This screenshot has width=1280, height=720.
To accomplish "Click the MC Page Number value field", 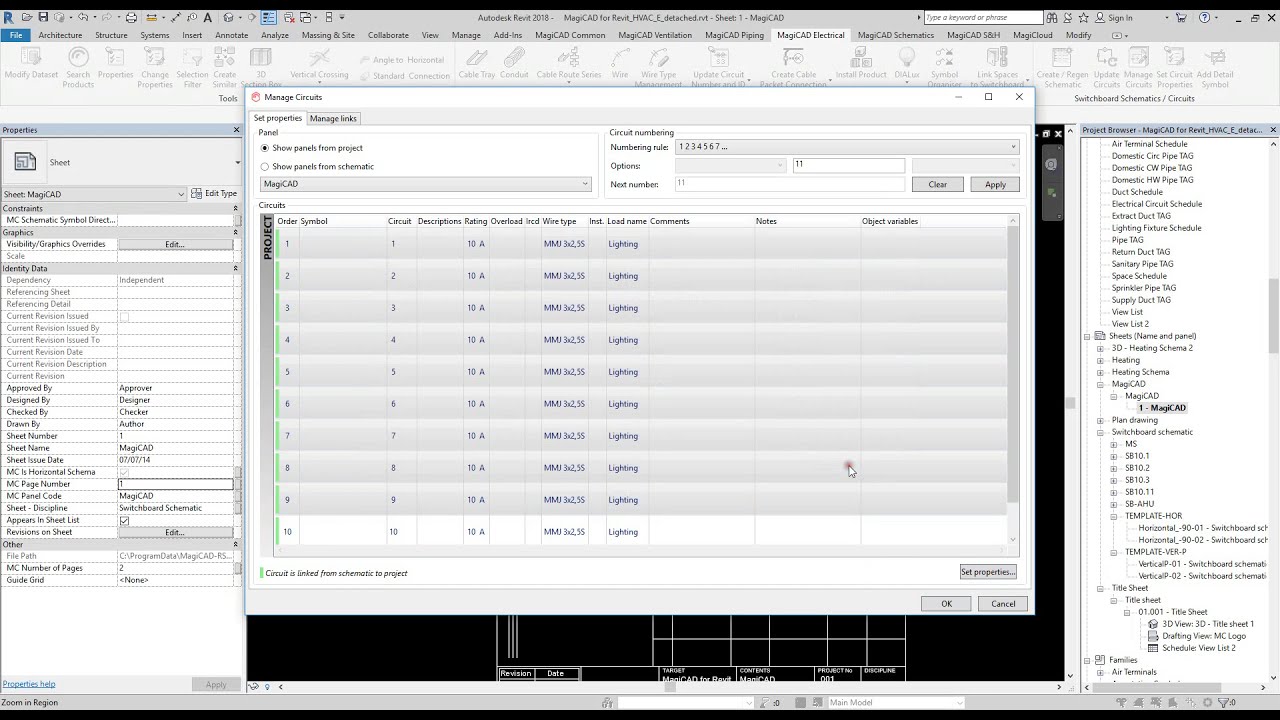I will tap(176, 484).
